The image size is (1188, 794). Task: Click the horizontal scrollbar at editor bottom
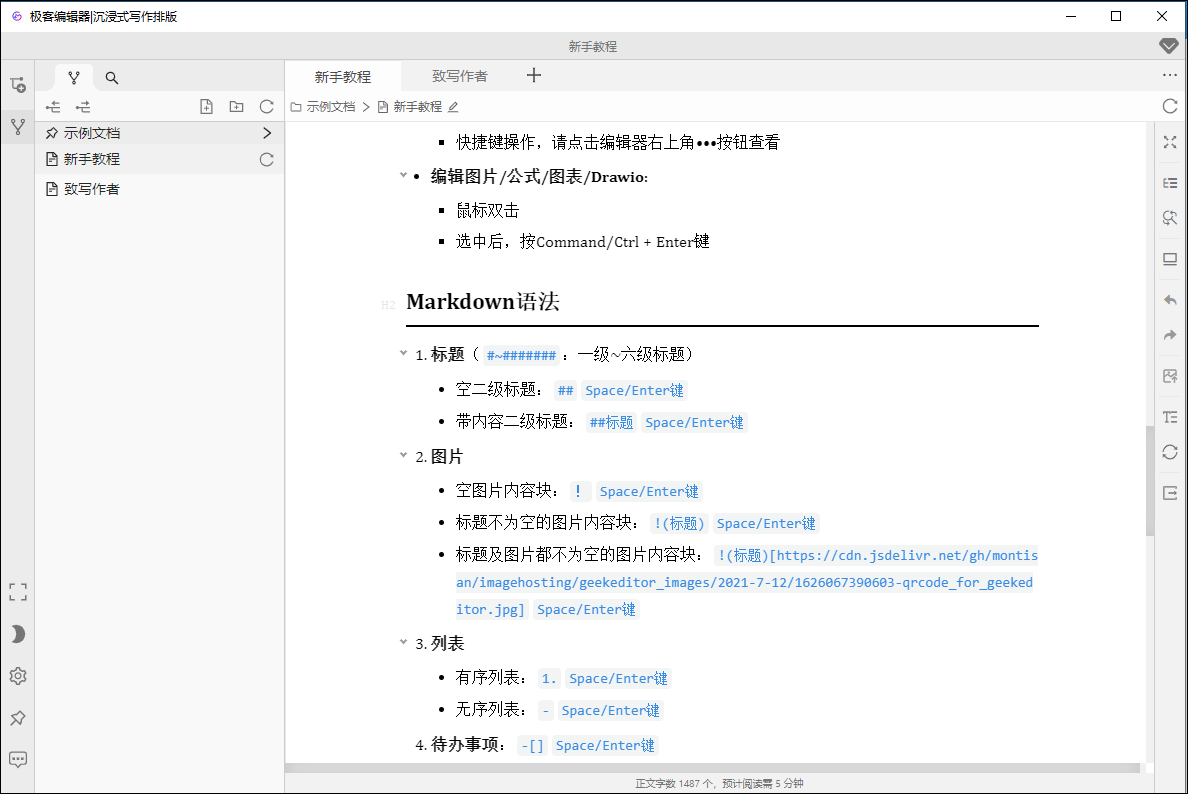click(x=712, y=768)
